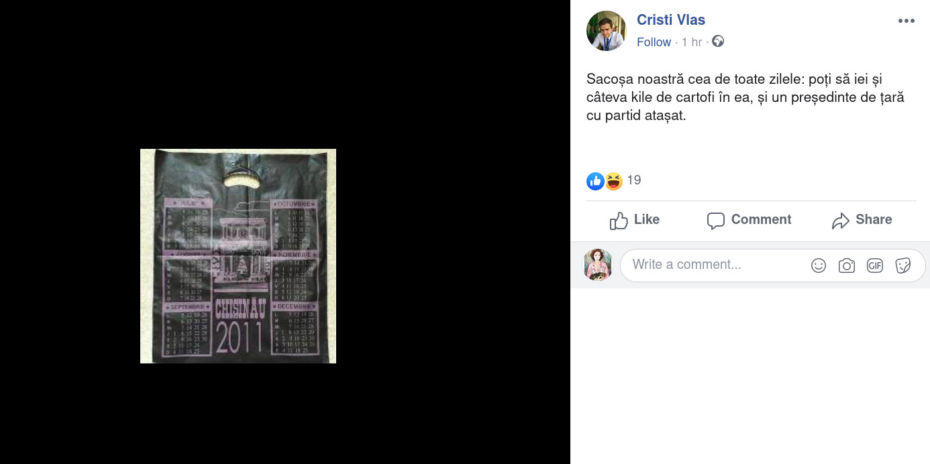
Task: Open the 1 hr timestamp link
Action: click(x=692, y=42)
